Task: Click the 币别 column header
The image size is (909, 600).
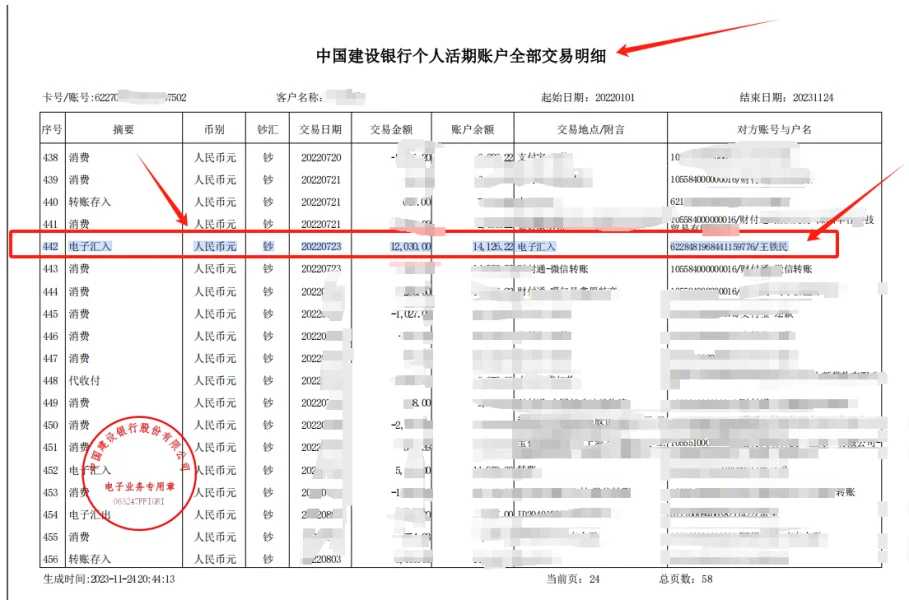Action: (x=214, y=129)
